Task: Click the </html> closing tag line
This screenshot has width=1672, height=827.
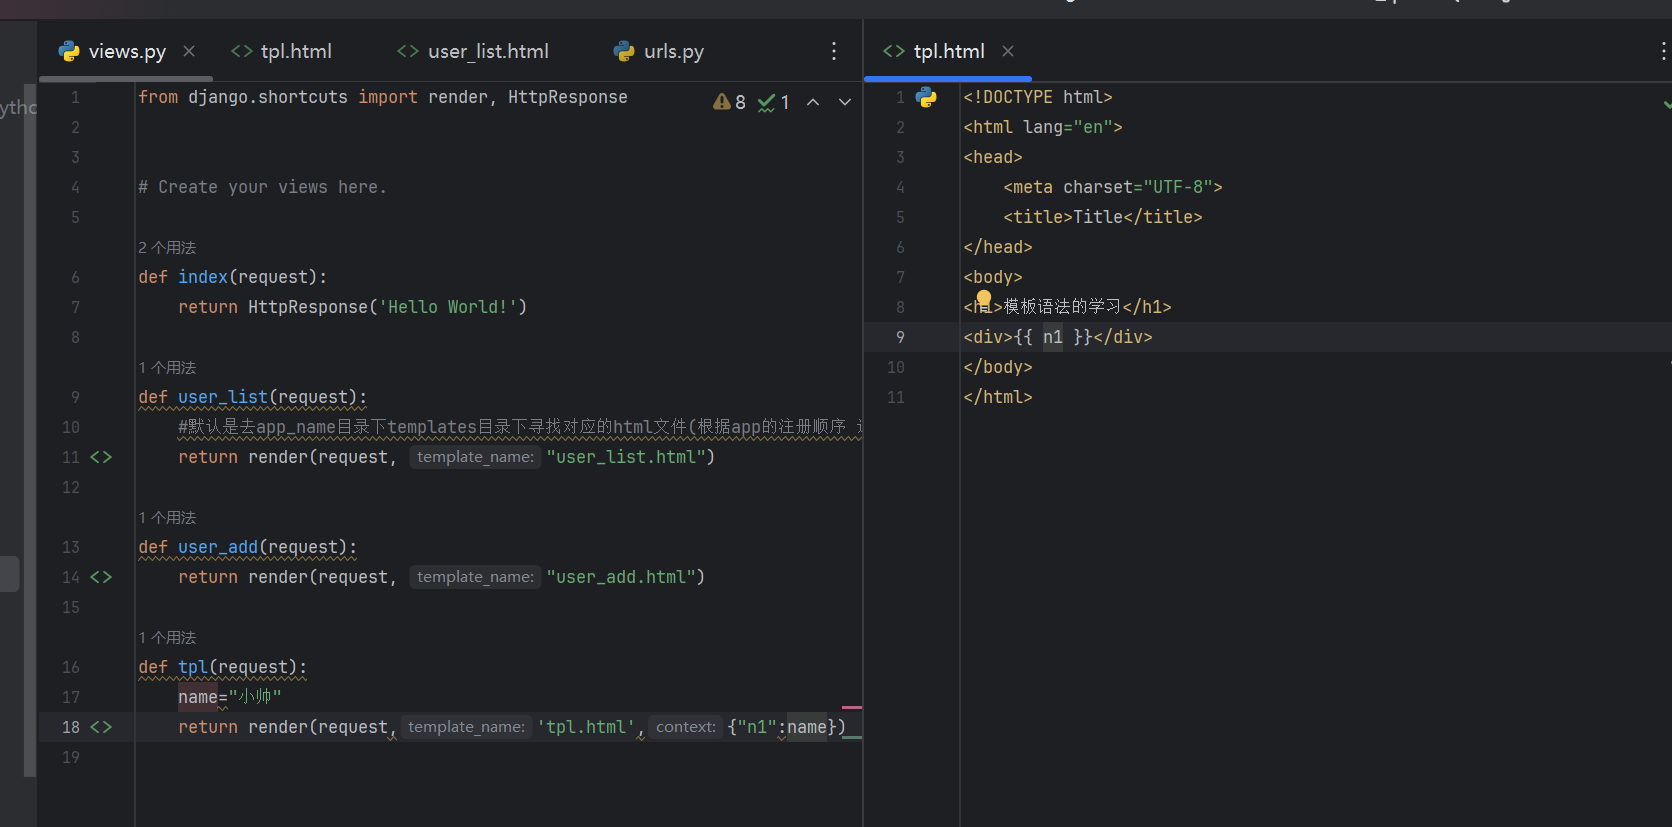Action: tap(998, 397)
